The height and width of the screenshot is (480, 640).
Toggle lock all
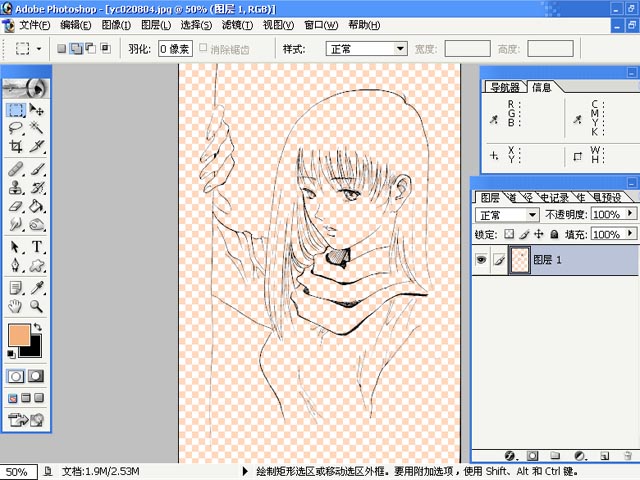554,234
